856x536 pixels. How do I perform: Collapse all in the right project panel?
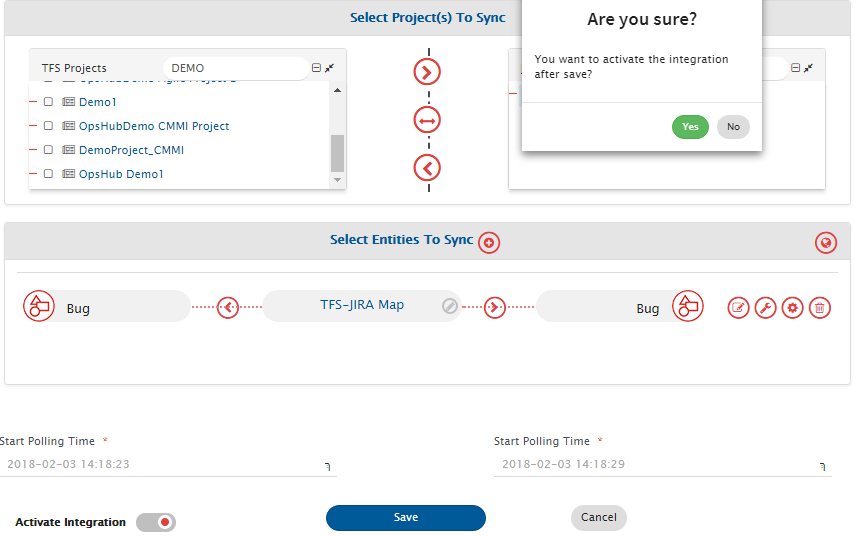pos(795,68)
